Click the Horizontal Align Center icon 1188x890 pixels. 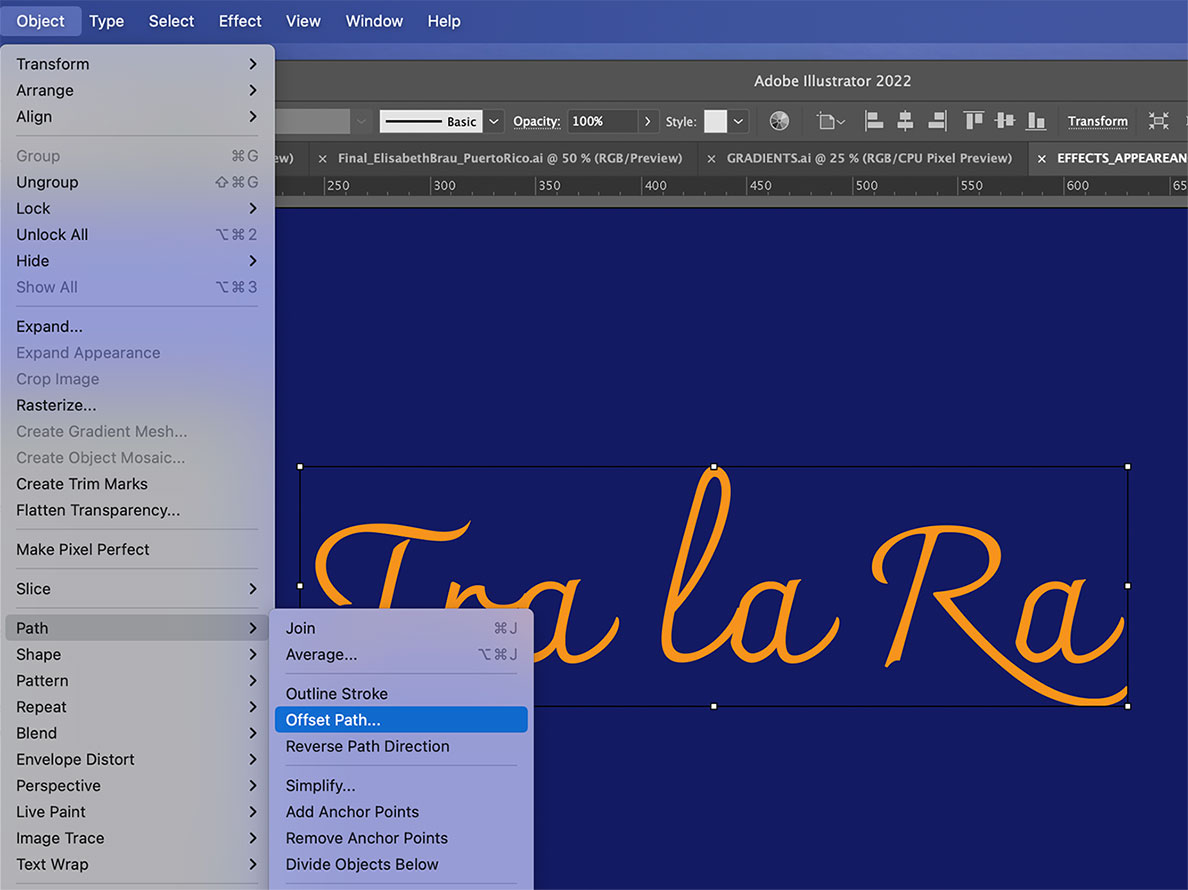pyautogui.click(x=905, y=121)
